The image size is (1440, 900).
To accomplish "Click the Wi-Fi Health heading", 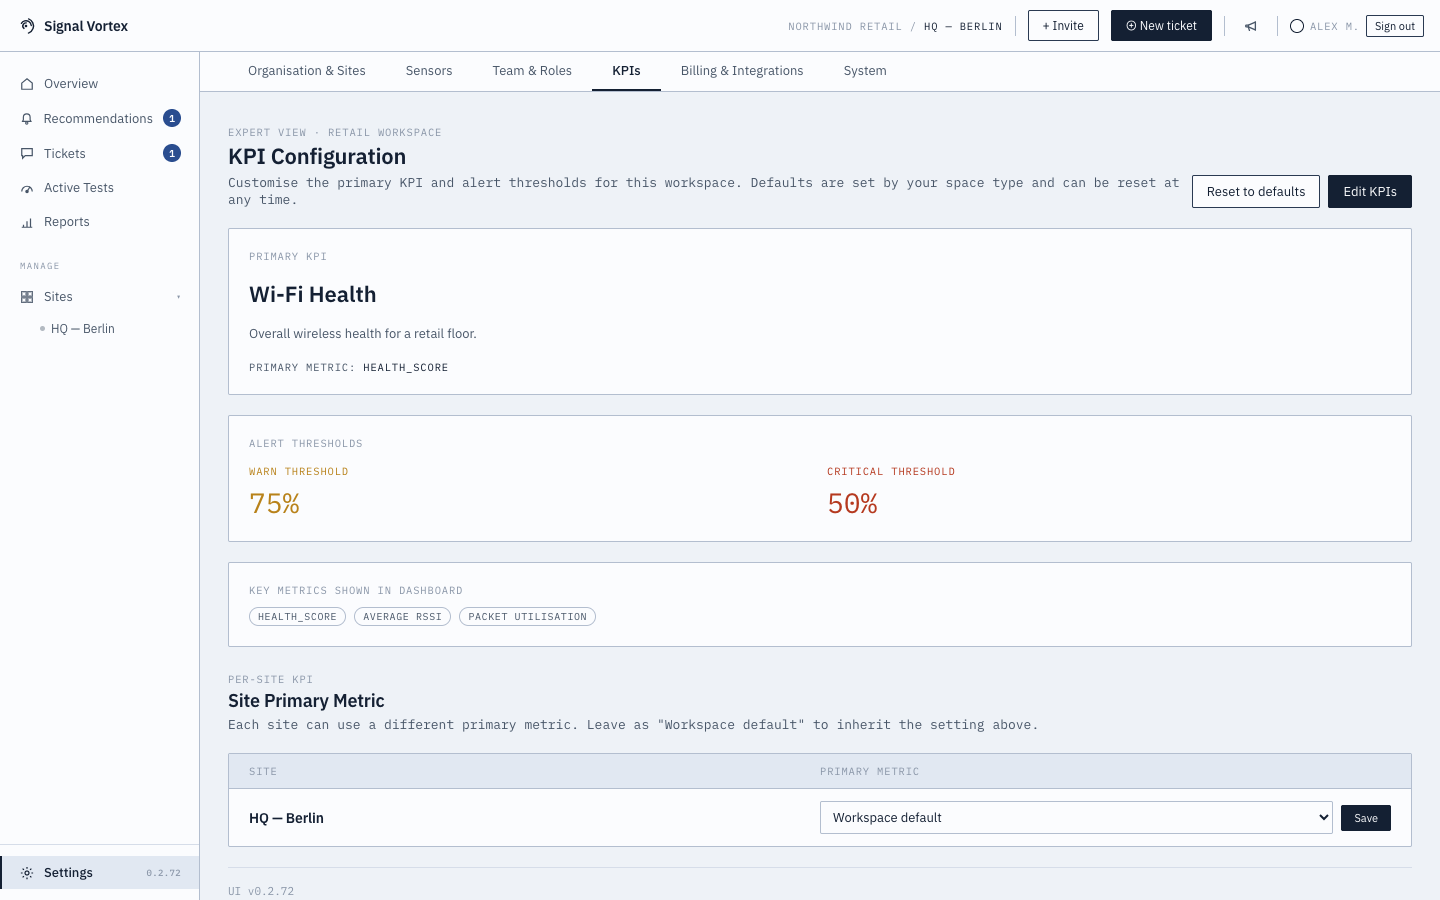I will (313, 295).
